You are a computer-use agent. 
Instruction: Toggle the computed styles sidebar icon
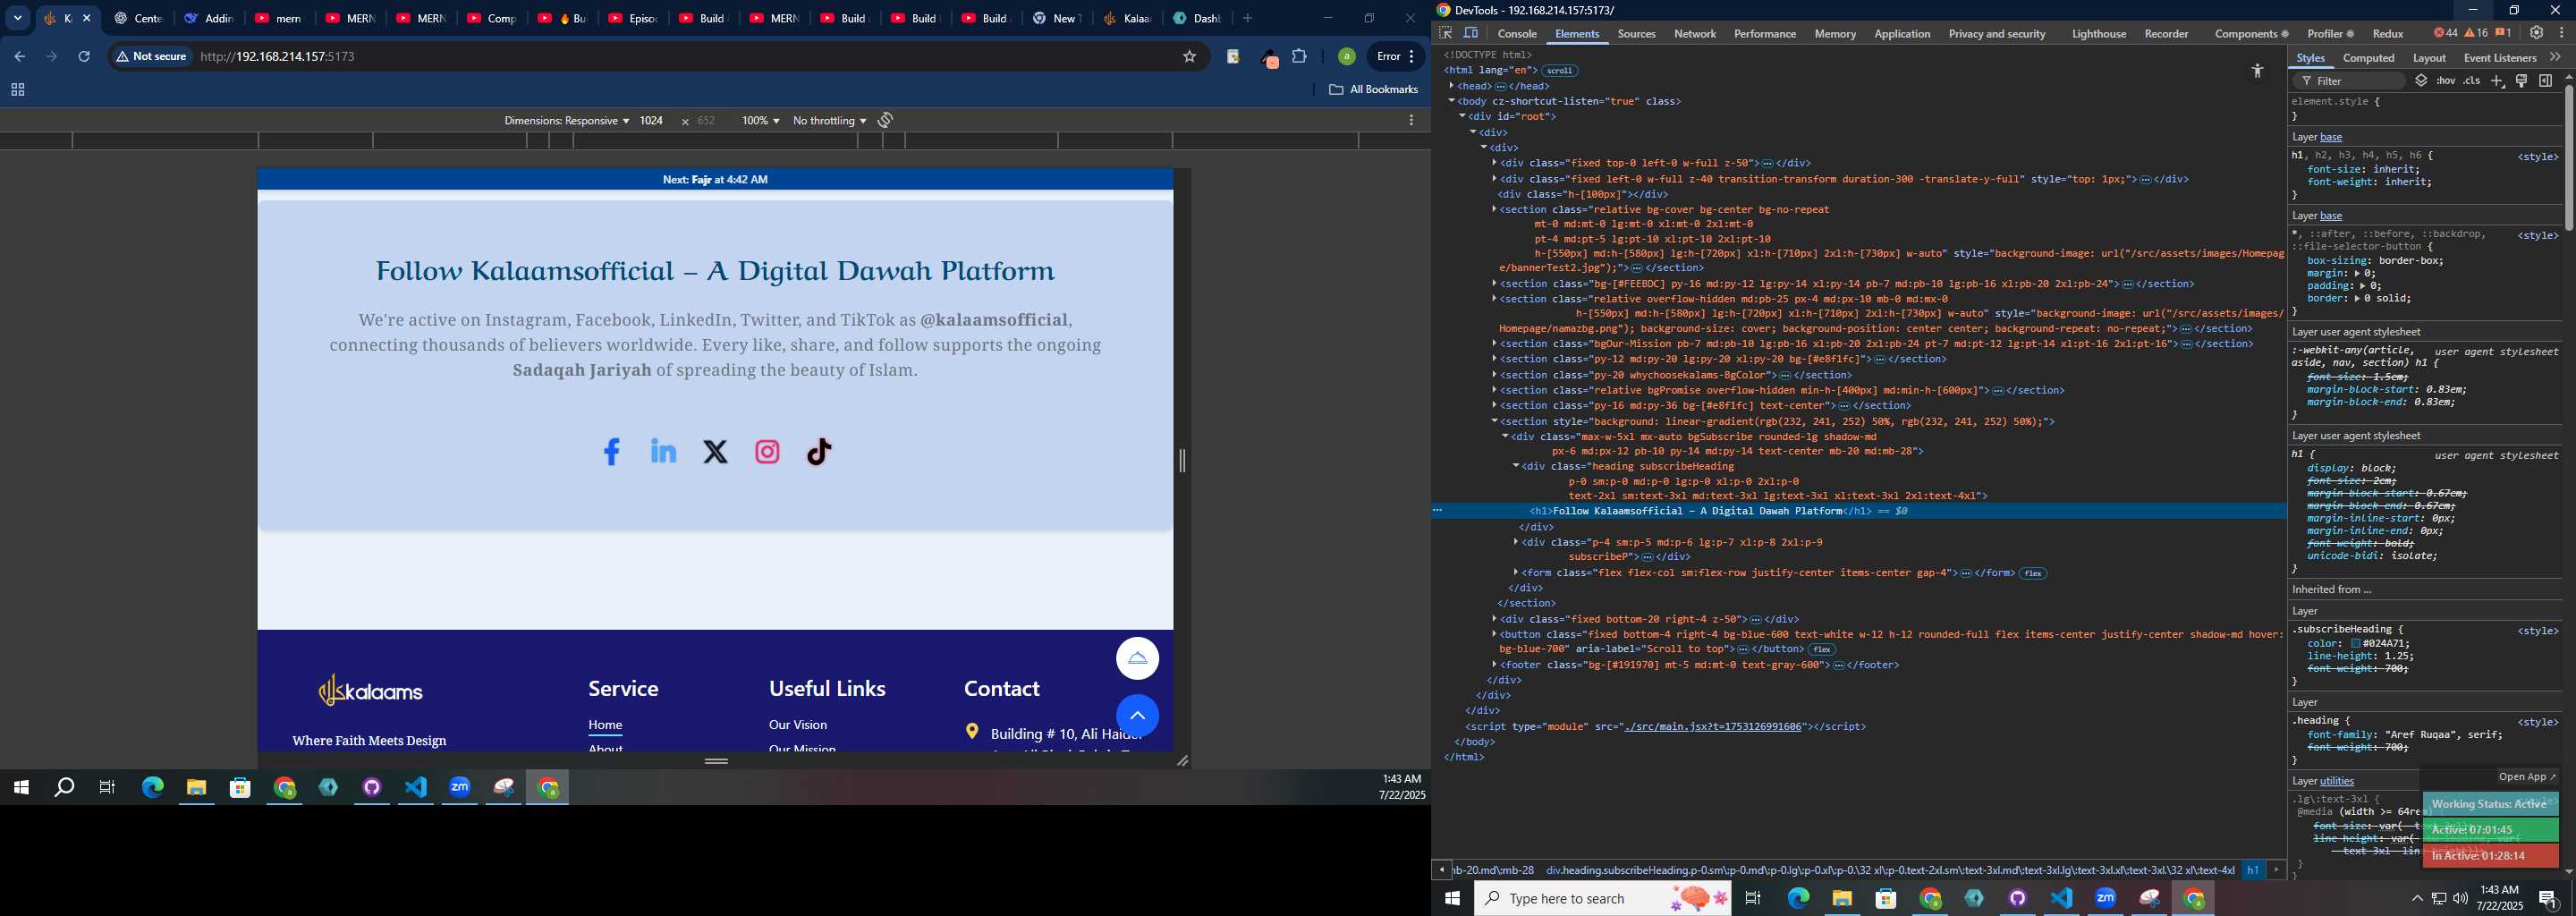coord(2545,81)
